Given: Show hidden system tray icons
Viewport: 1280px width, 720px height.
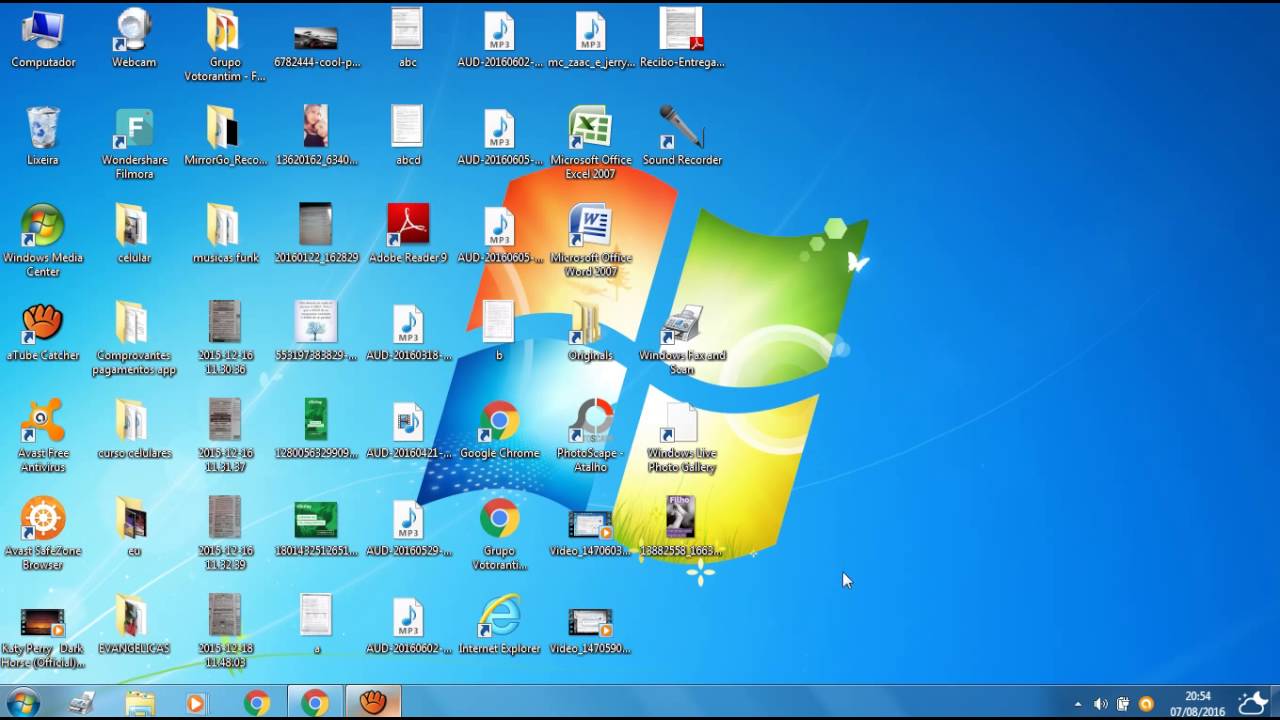Looking at the screenshot, I should pyautogui.click(x=1078, y=704).
